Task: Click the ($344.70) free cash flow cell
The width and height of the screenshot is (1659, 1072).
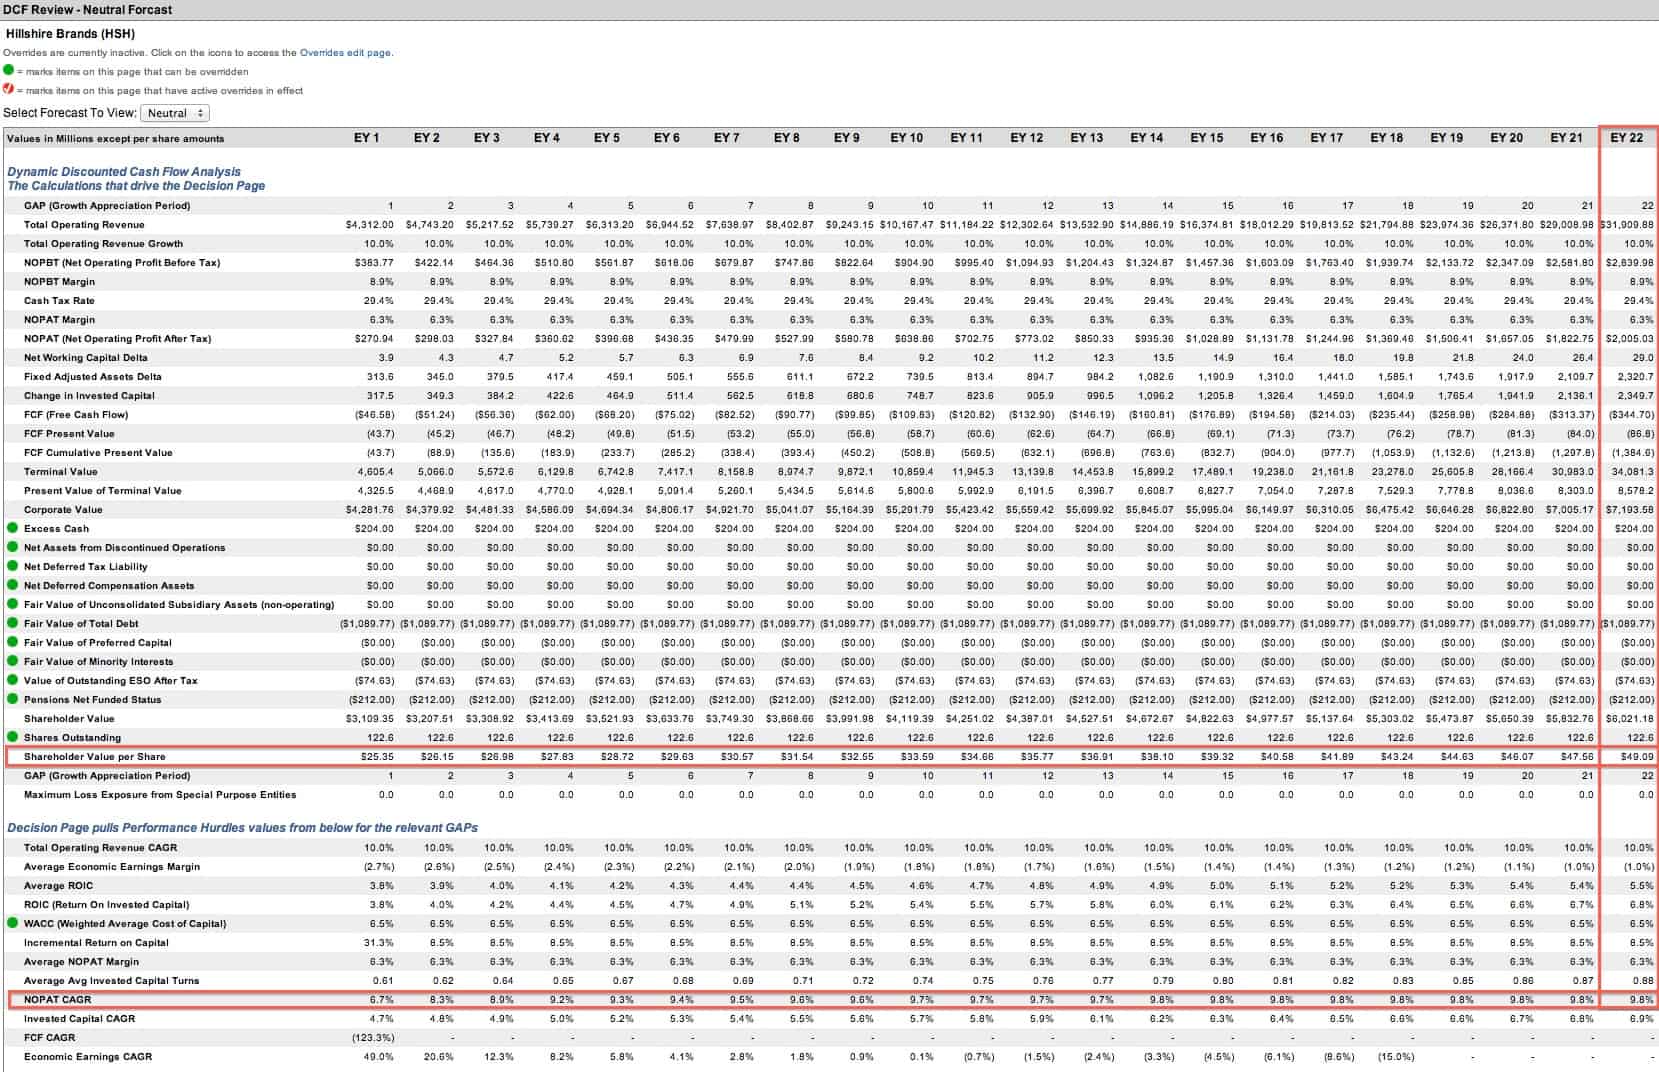Action: (x=1630, y=415)
